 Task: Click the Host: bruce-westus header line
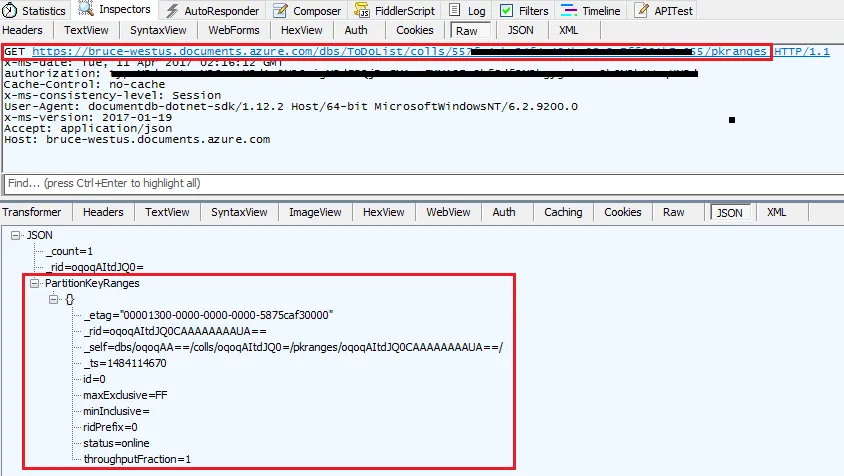tap(137, 139)
